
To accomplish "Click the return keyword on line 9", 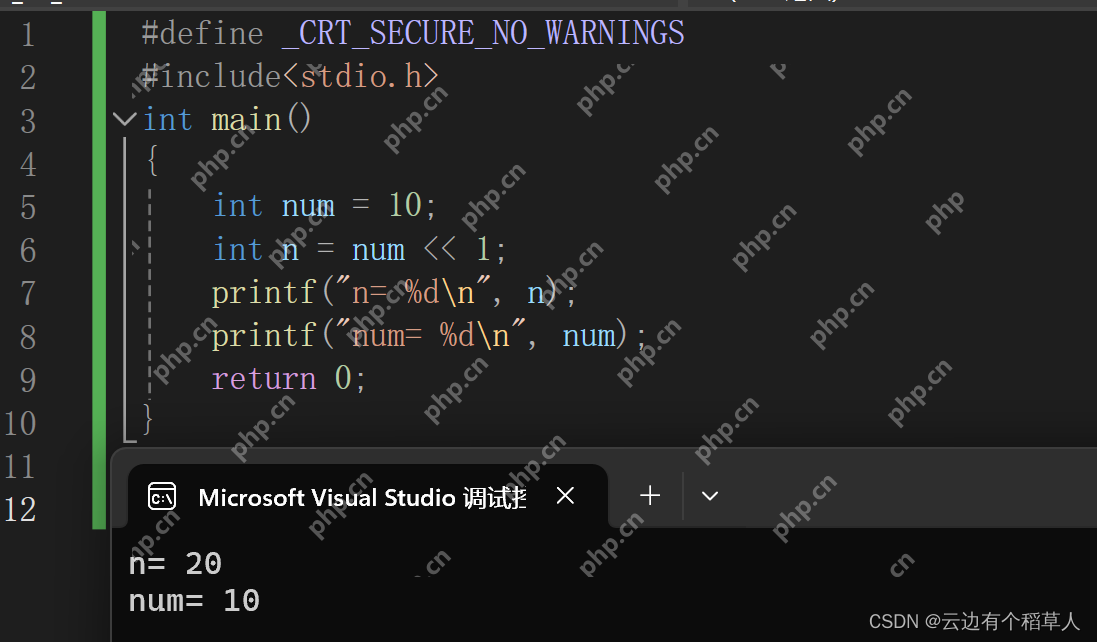I will coord(264,379).
